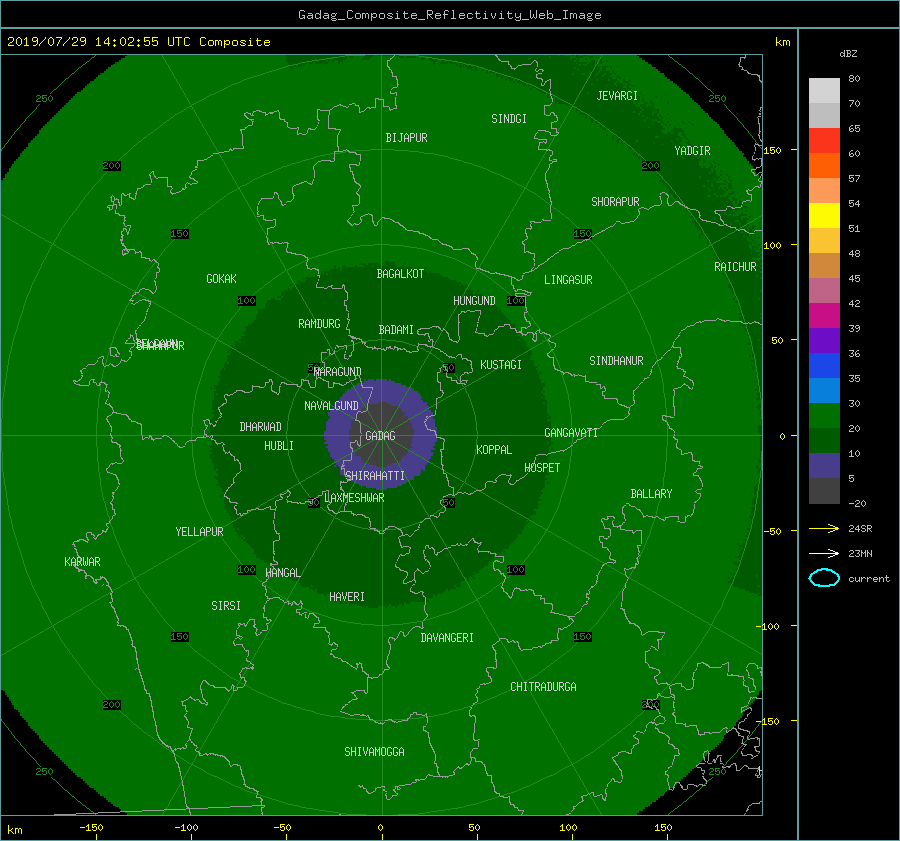The image size is (900, 841).
Task: Click the KUSTAGI town label
Action: click(501, 365)
